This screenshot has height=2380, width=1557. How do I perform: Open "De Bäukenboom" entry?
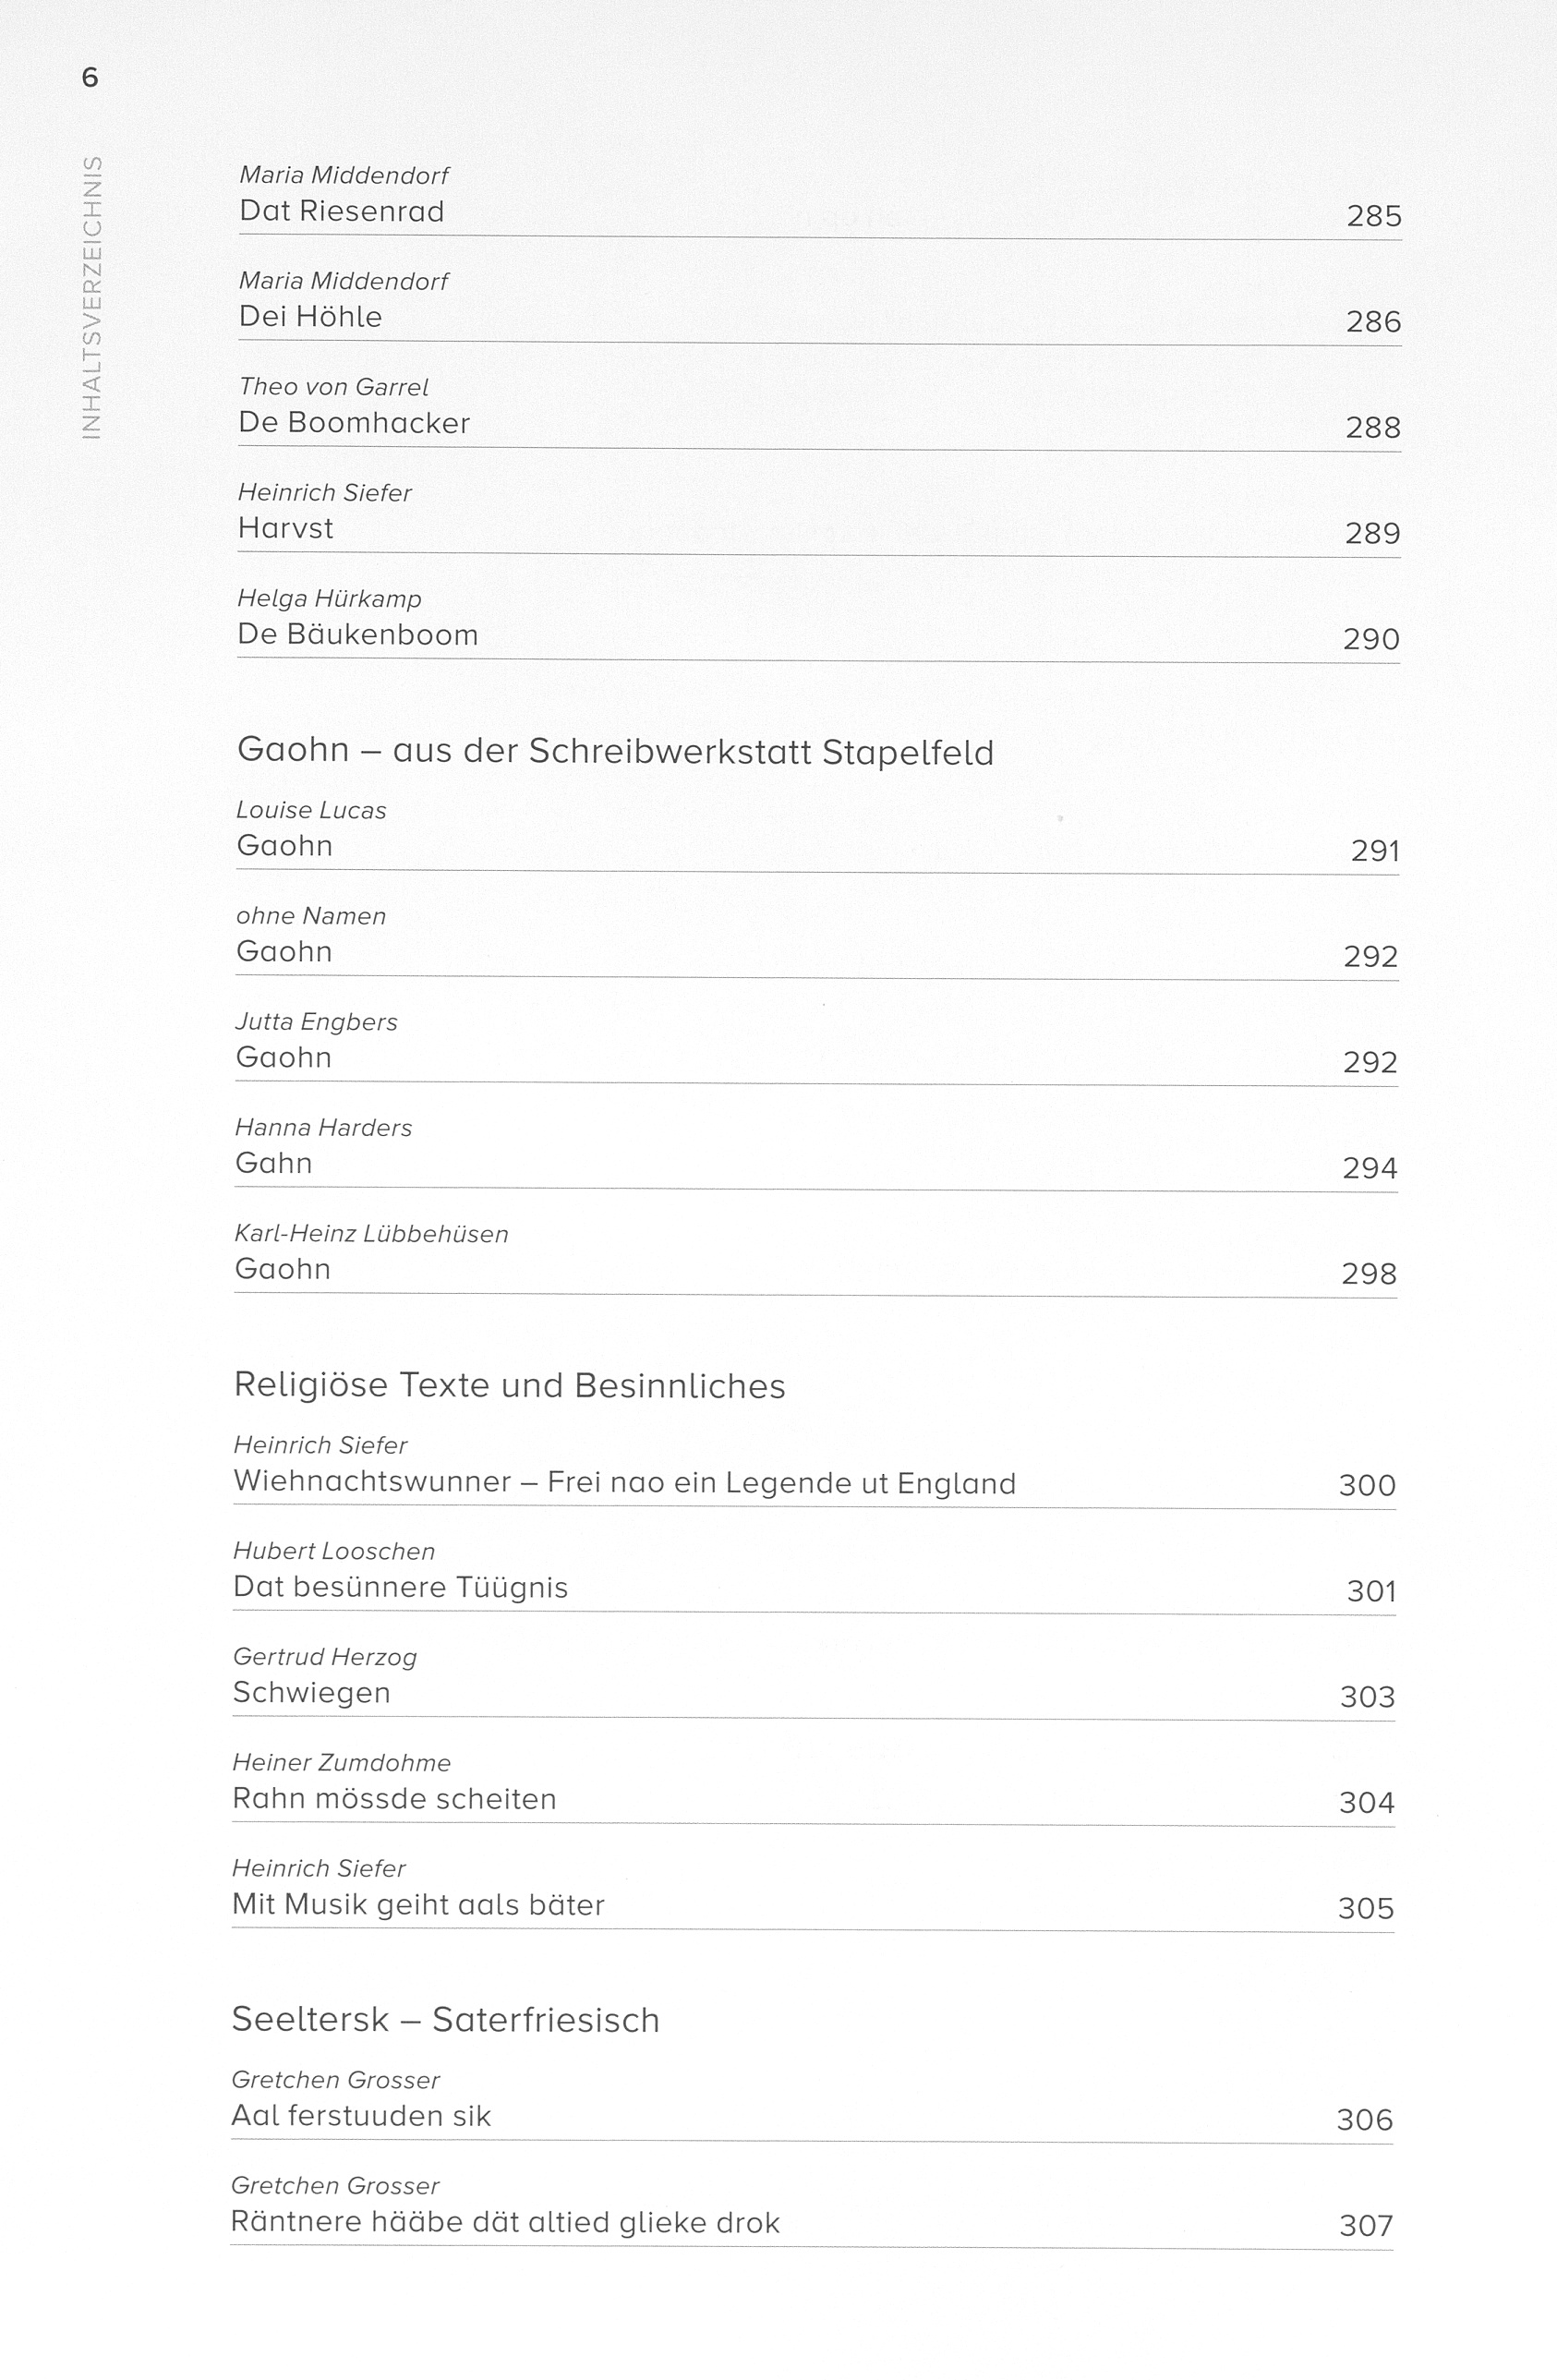pyautogui.click(x=358, y=635)
